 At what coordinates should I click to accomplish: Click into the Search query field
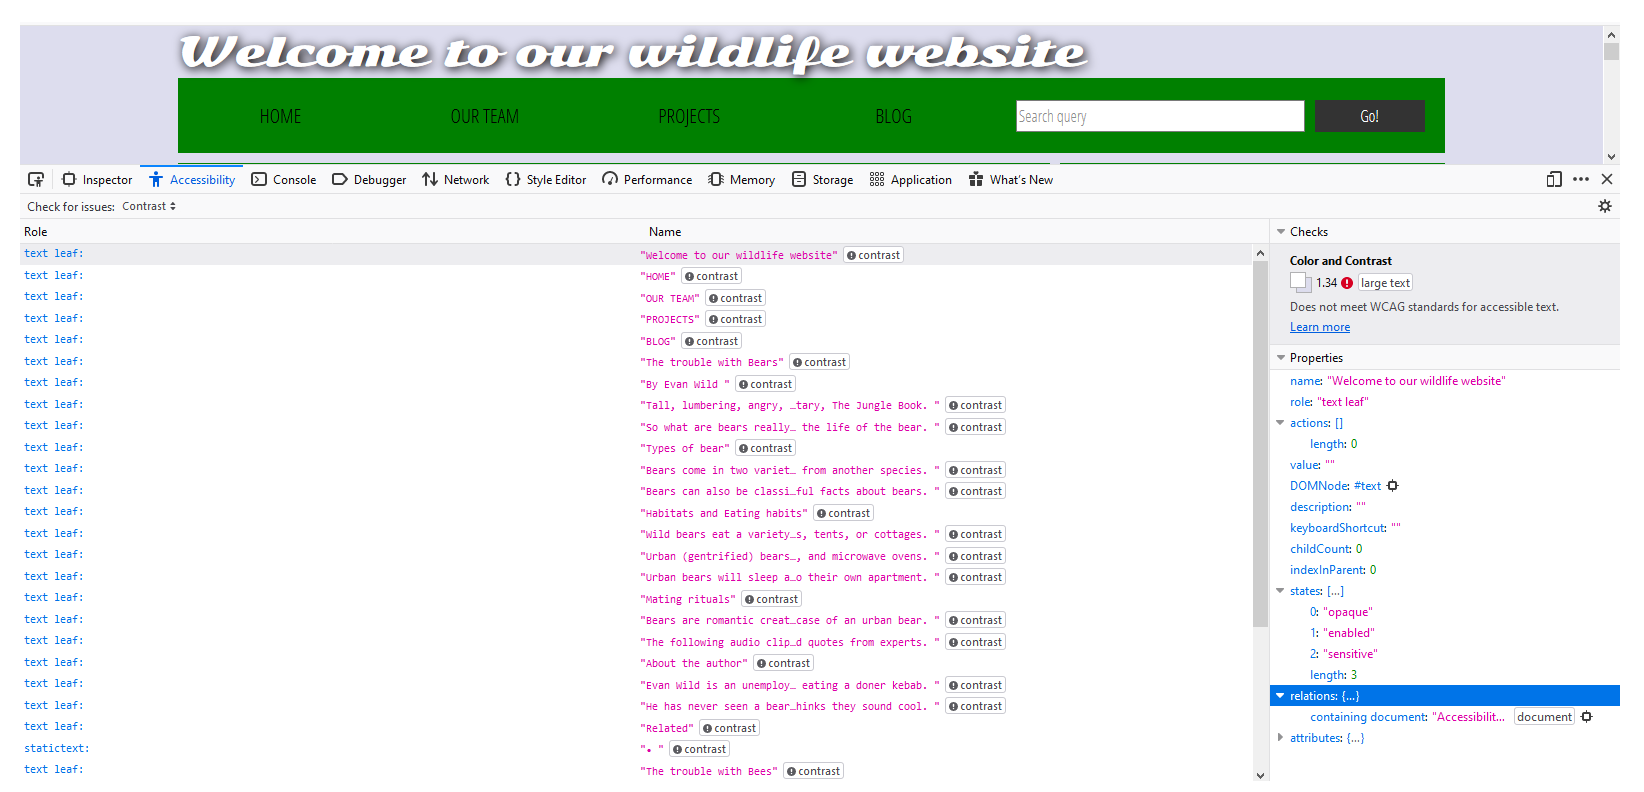coord(1159,116)
